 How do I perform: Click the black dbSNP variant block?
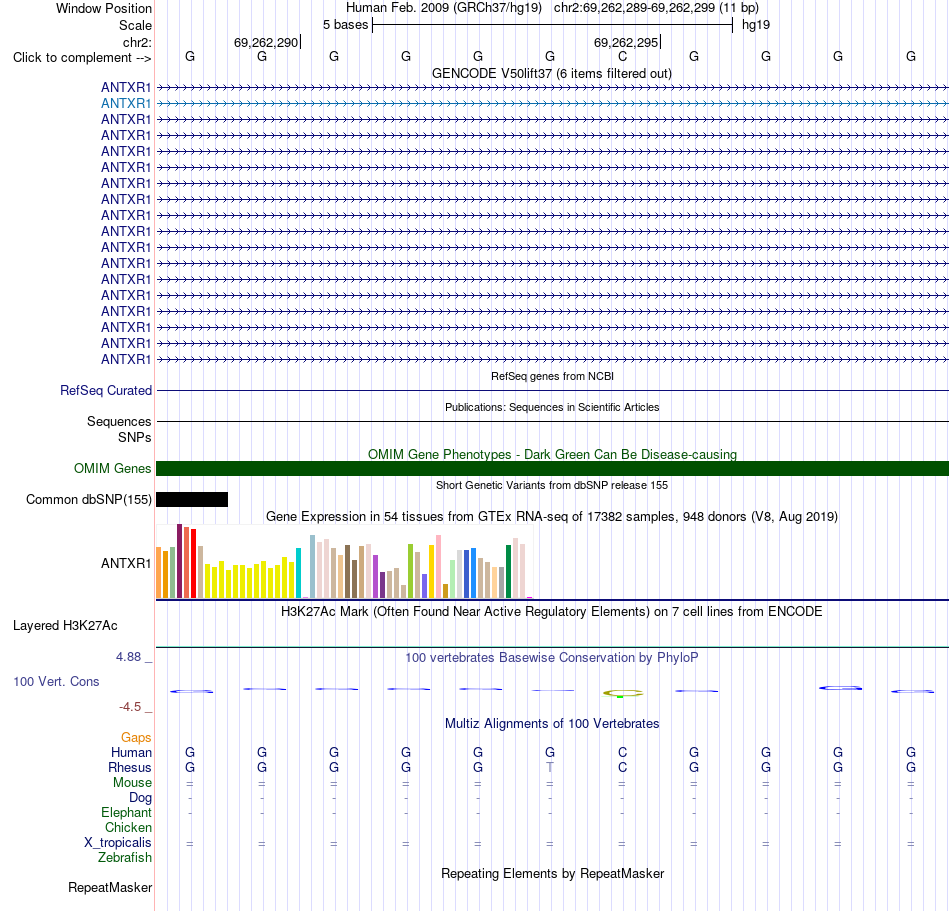point(192,499)
